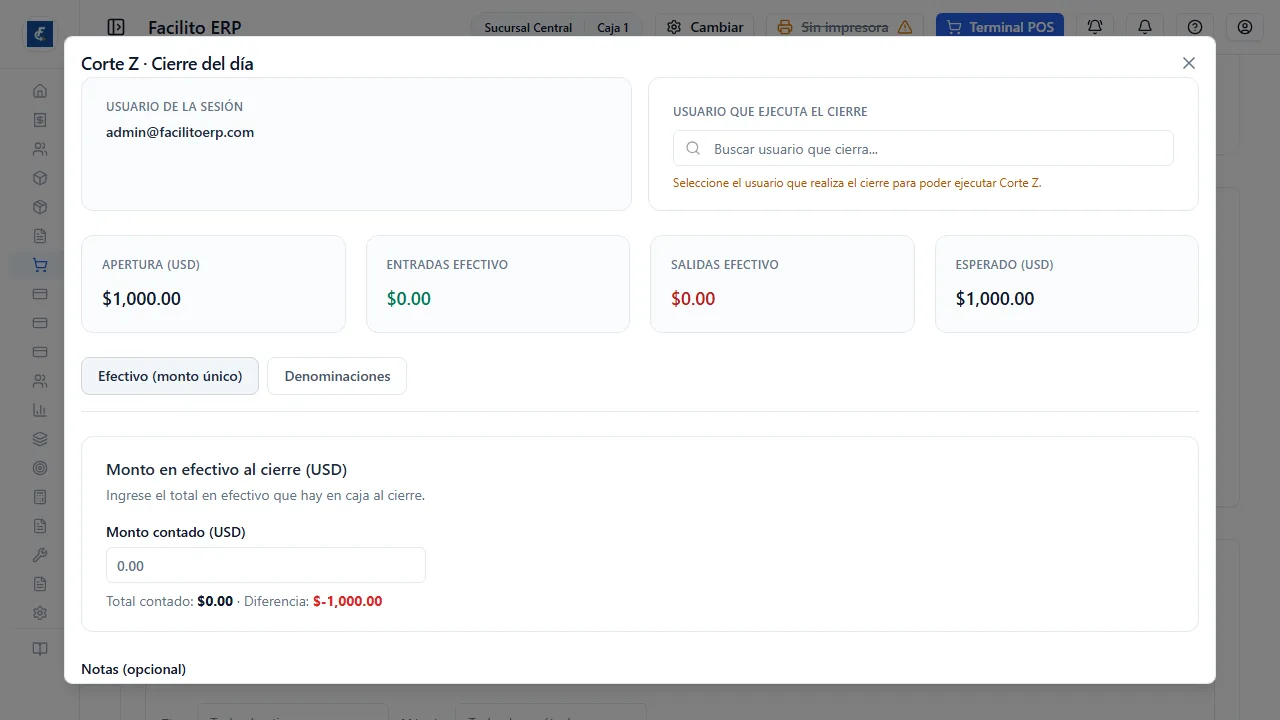
Task: Select the shopping cart icon in the sidebar
Action: [x=40, y=265]
